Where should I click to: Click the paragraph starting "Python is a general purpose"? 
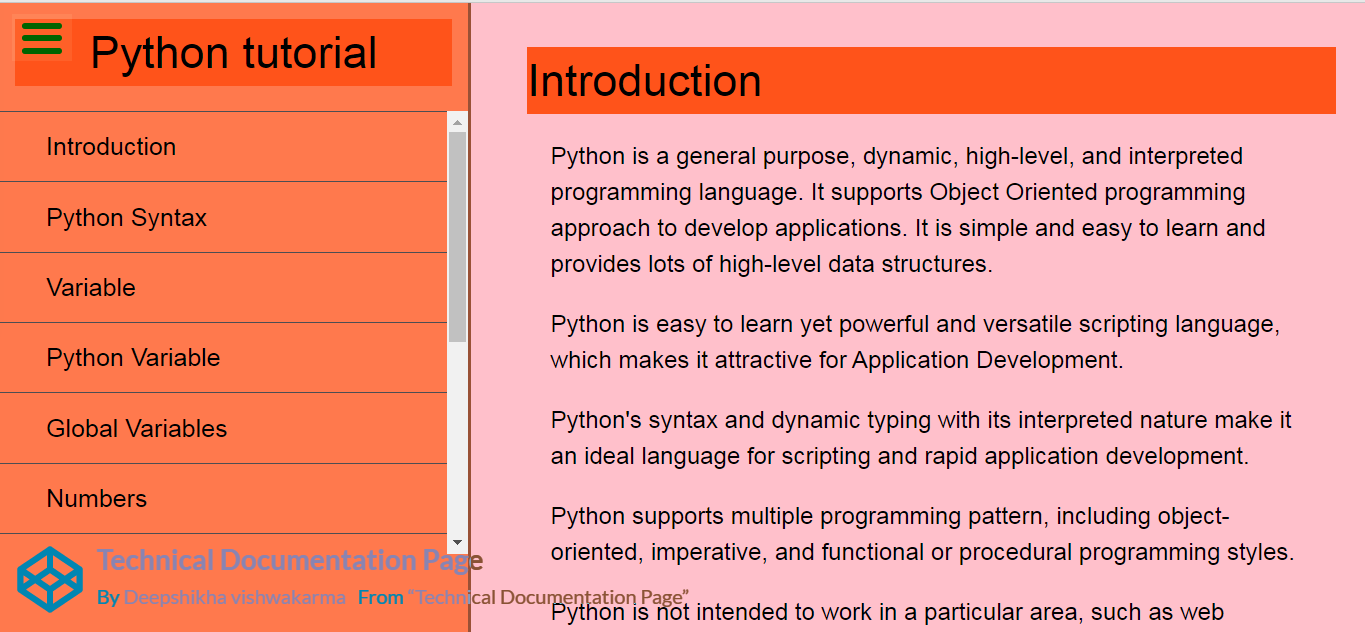tap(907, 210)
